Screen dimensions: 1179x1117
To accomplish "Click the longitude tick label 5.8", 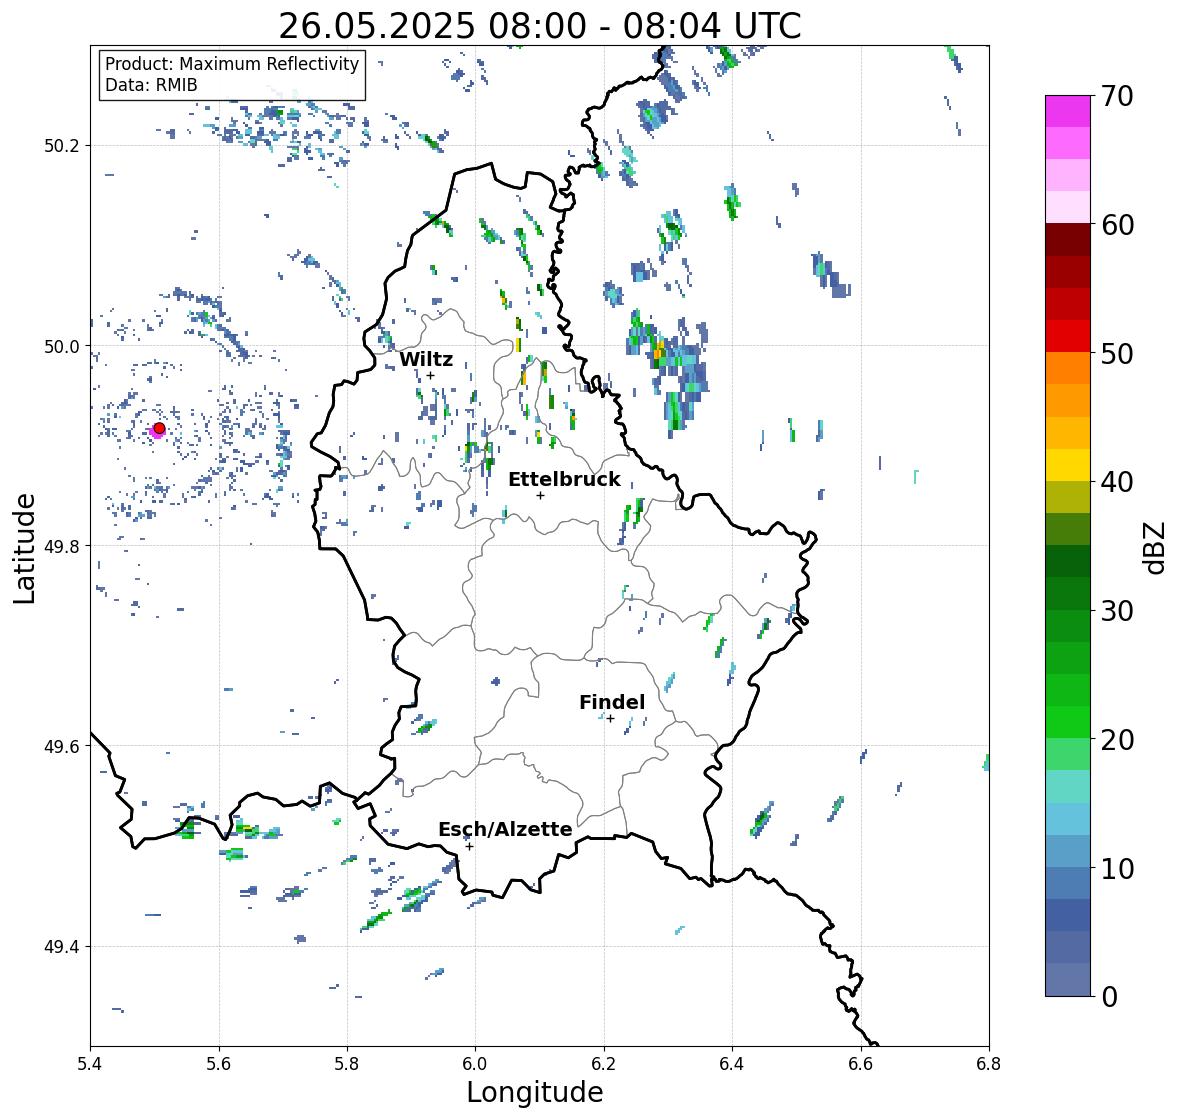I will click(347, 1063).
